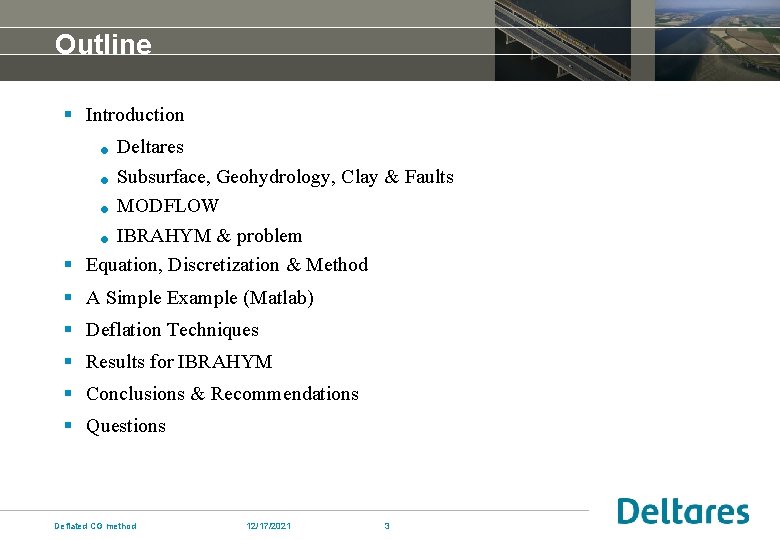The height and width of the screenshot is (540, 780).
Task: Select the 'Introduction' bullet item
Action: tap(135, 115)
